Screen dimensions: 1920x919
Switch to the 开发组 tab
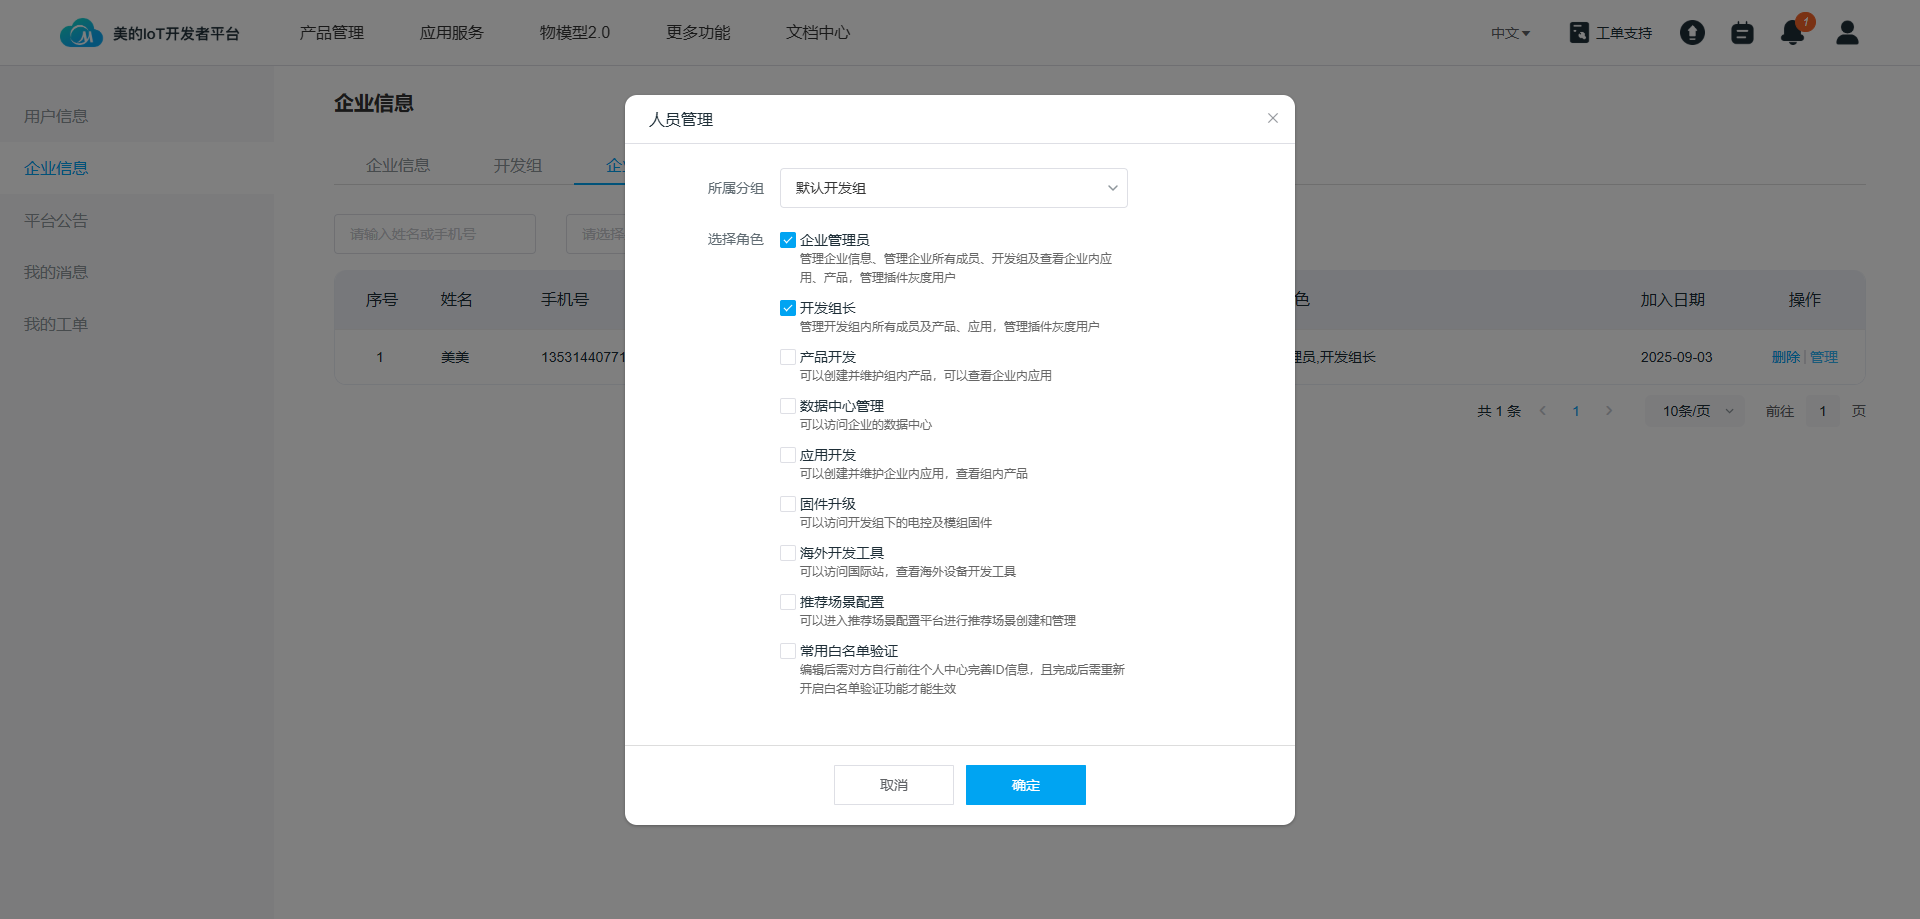point(517,165)
